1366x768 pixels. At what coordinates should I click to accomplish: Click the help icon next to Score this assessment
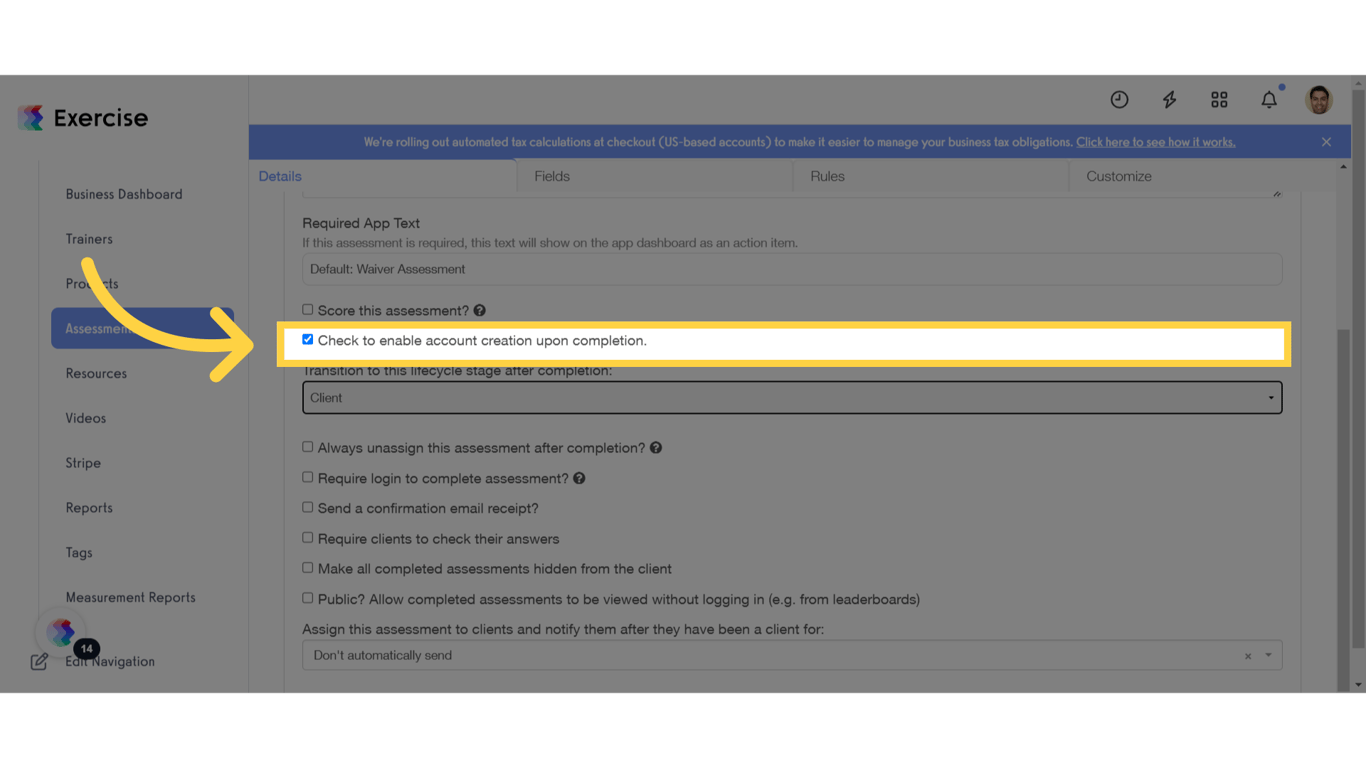(478, 310)
